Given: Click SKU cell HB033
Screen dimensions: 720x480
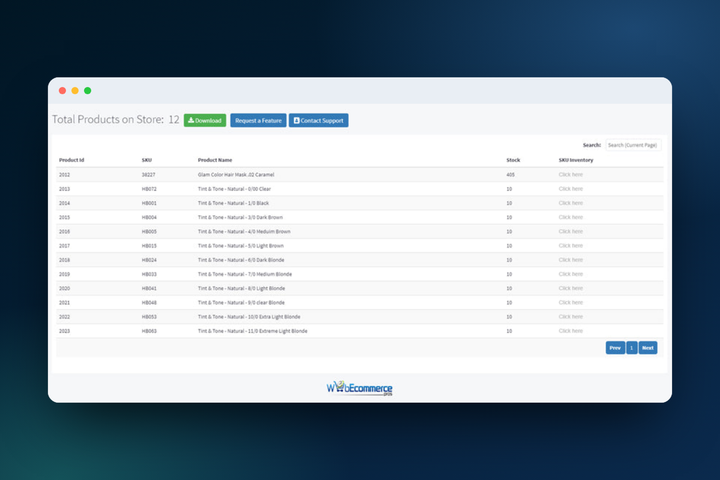Looking at the screenshot, I should click(149, 274).
